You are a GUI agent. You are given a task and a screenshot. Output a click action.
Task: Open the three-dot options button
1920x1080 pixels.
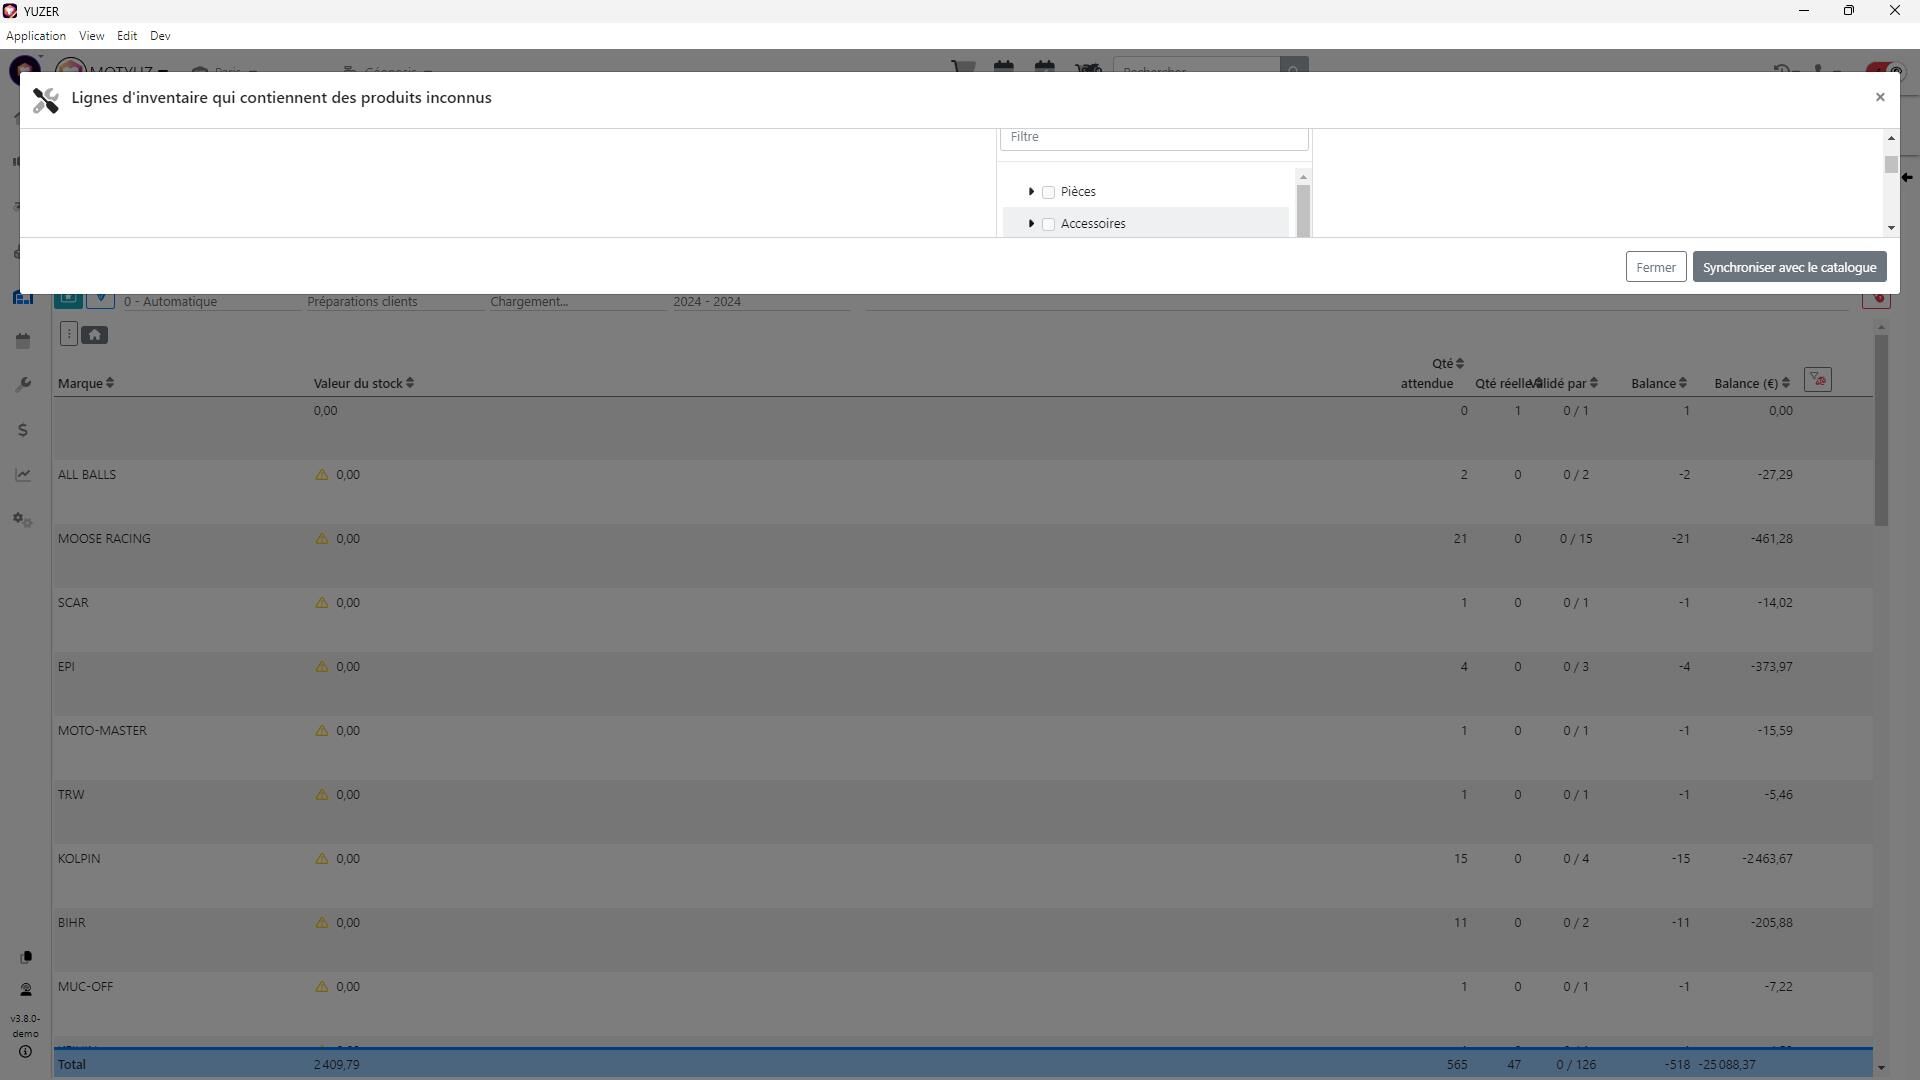[68, 335]
